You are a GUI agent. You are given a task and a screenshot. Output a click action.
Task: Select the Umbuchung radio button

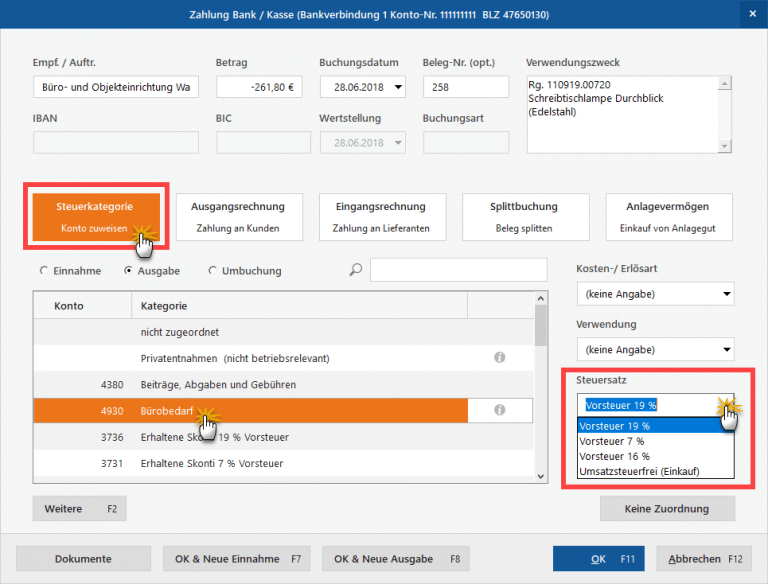click(213, 270)
